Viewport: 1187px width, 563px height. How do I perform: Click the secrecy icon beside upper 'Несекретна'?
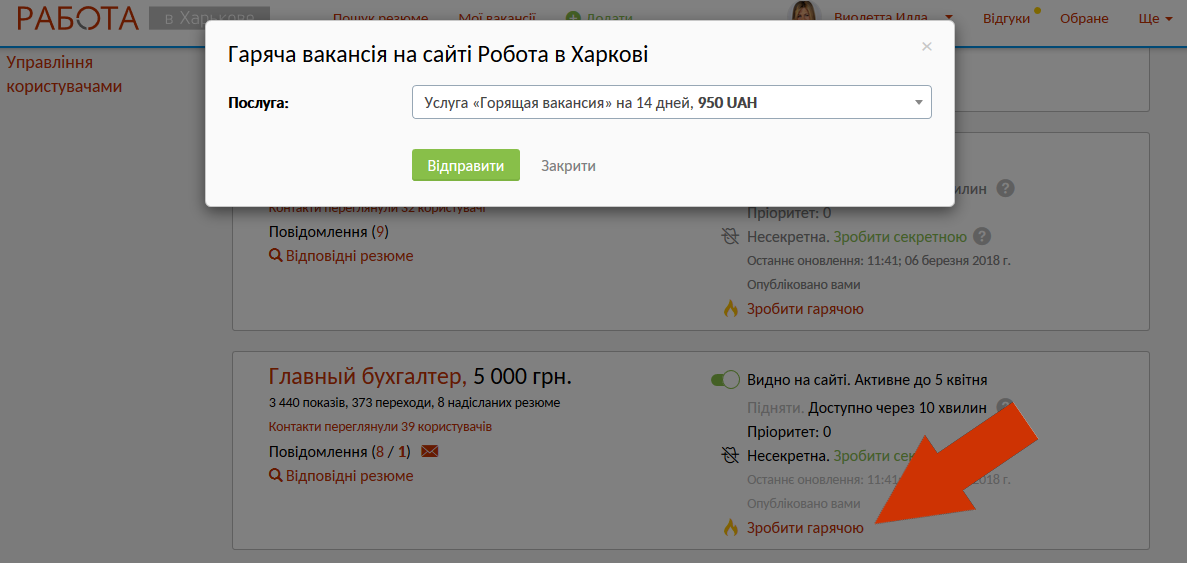coord(730,237)
